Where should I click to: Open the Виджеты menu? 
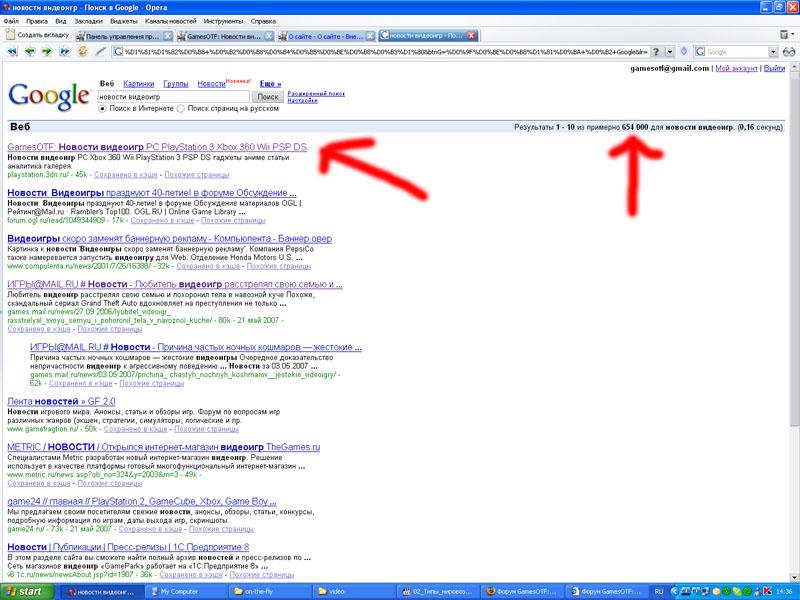(x=123, y=21)
